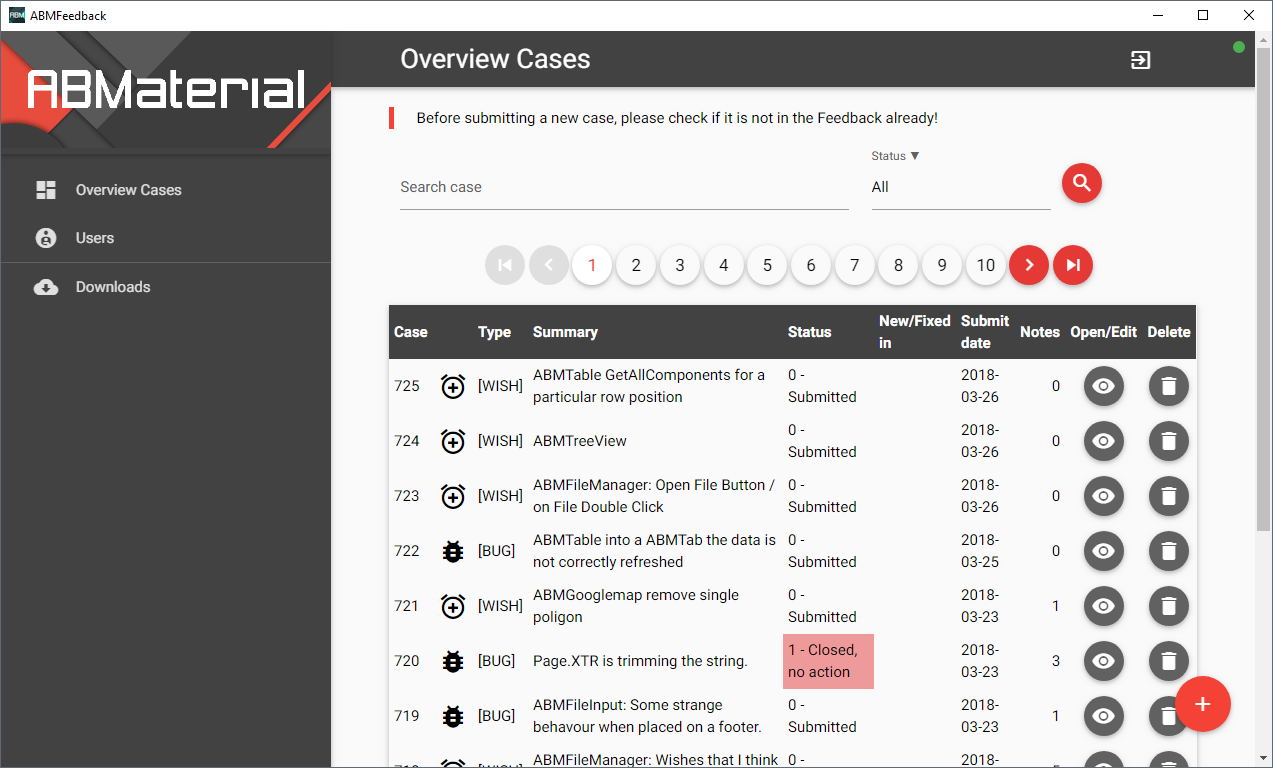The image size is (1273, 768).
Task: Click the disabled first-page button
Action: (505, 265)
